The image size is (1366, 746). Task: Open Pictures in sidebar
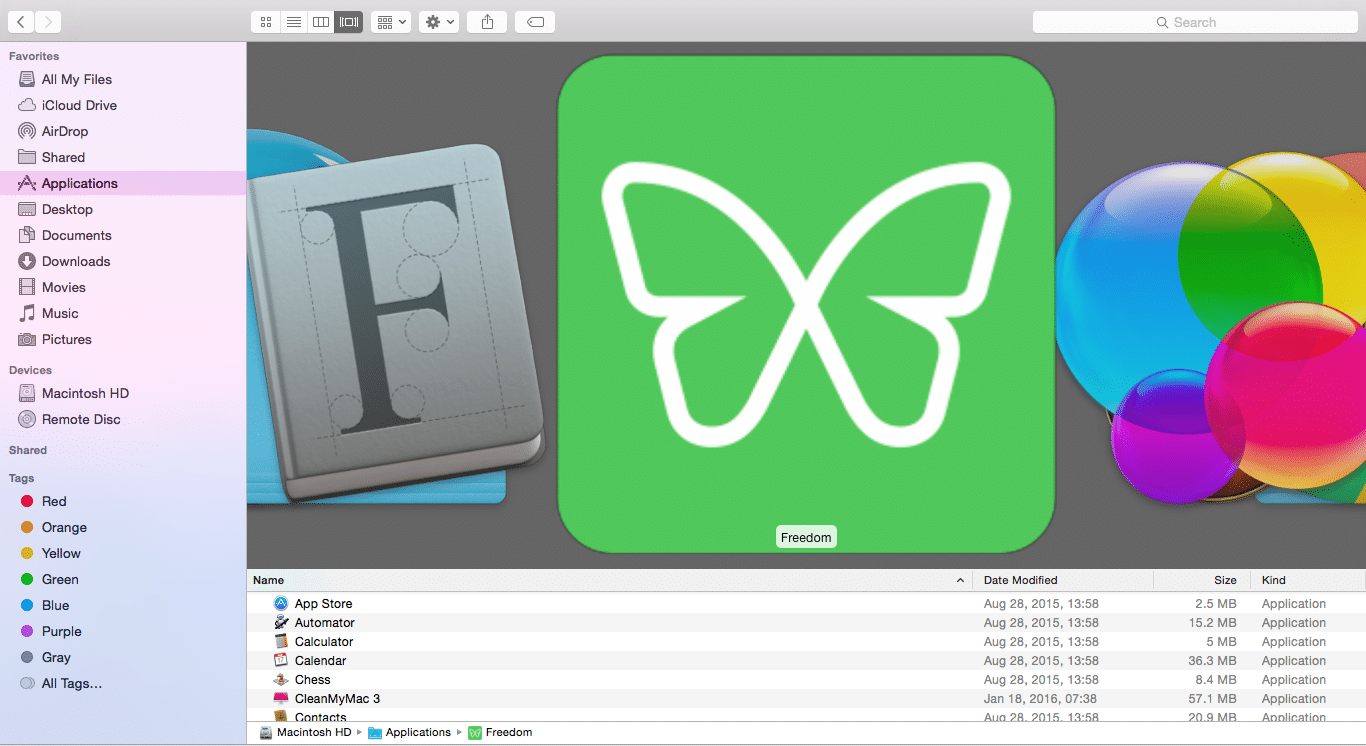point(123,339)
